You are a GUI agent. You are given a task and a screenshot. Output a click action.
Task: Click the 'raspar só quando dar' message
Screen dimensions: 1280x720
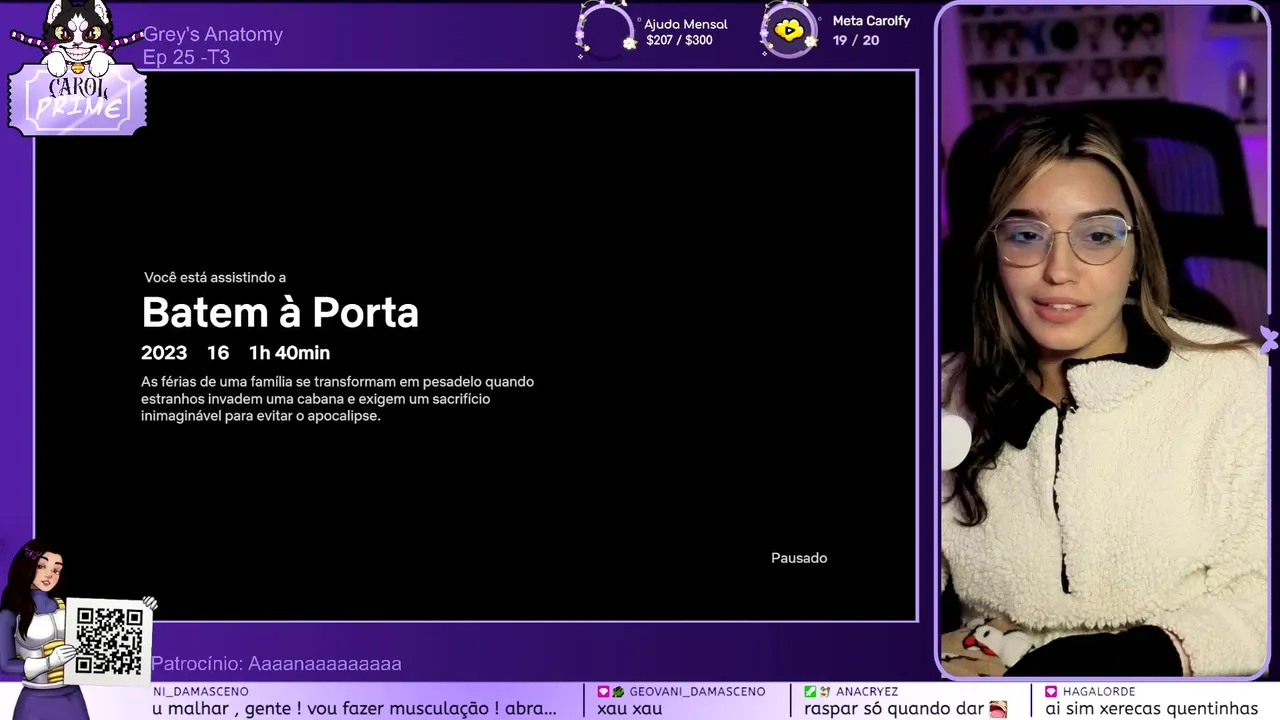tap(894, 709)
